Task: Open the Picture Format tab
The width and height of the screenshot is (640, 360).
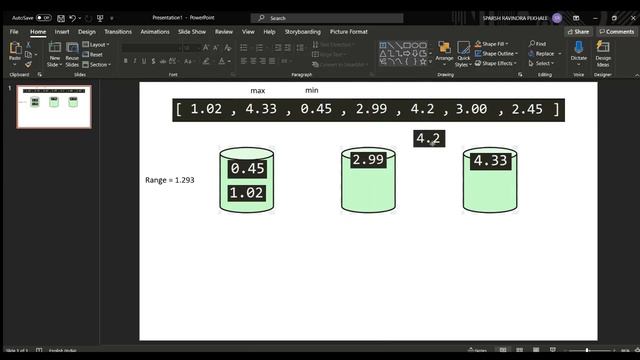Action: pos(349,31)
